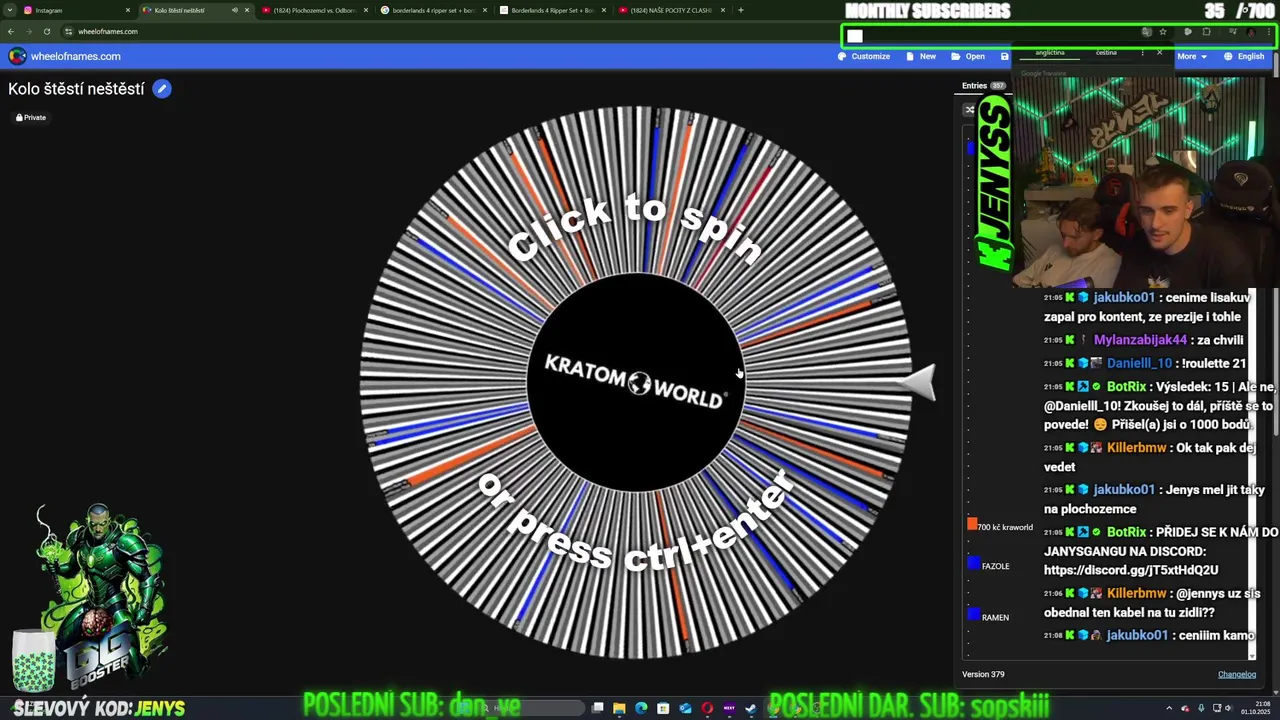
Task: Bookmark this page with star icon
Action: (x=1163, y=32)
